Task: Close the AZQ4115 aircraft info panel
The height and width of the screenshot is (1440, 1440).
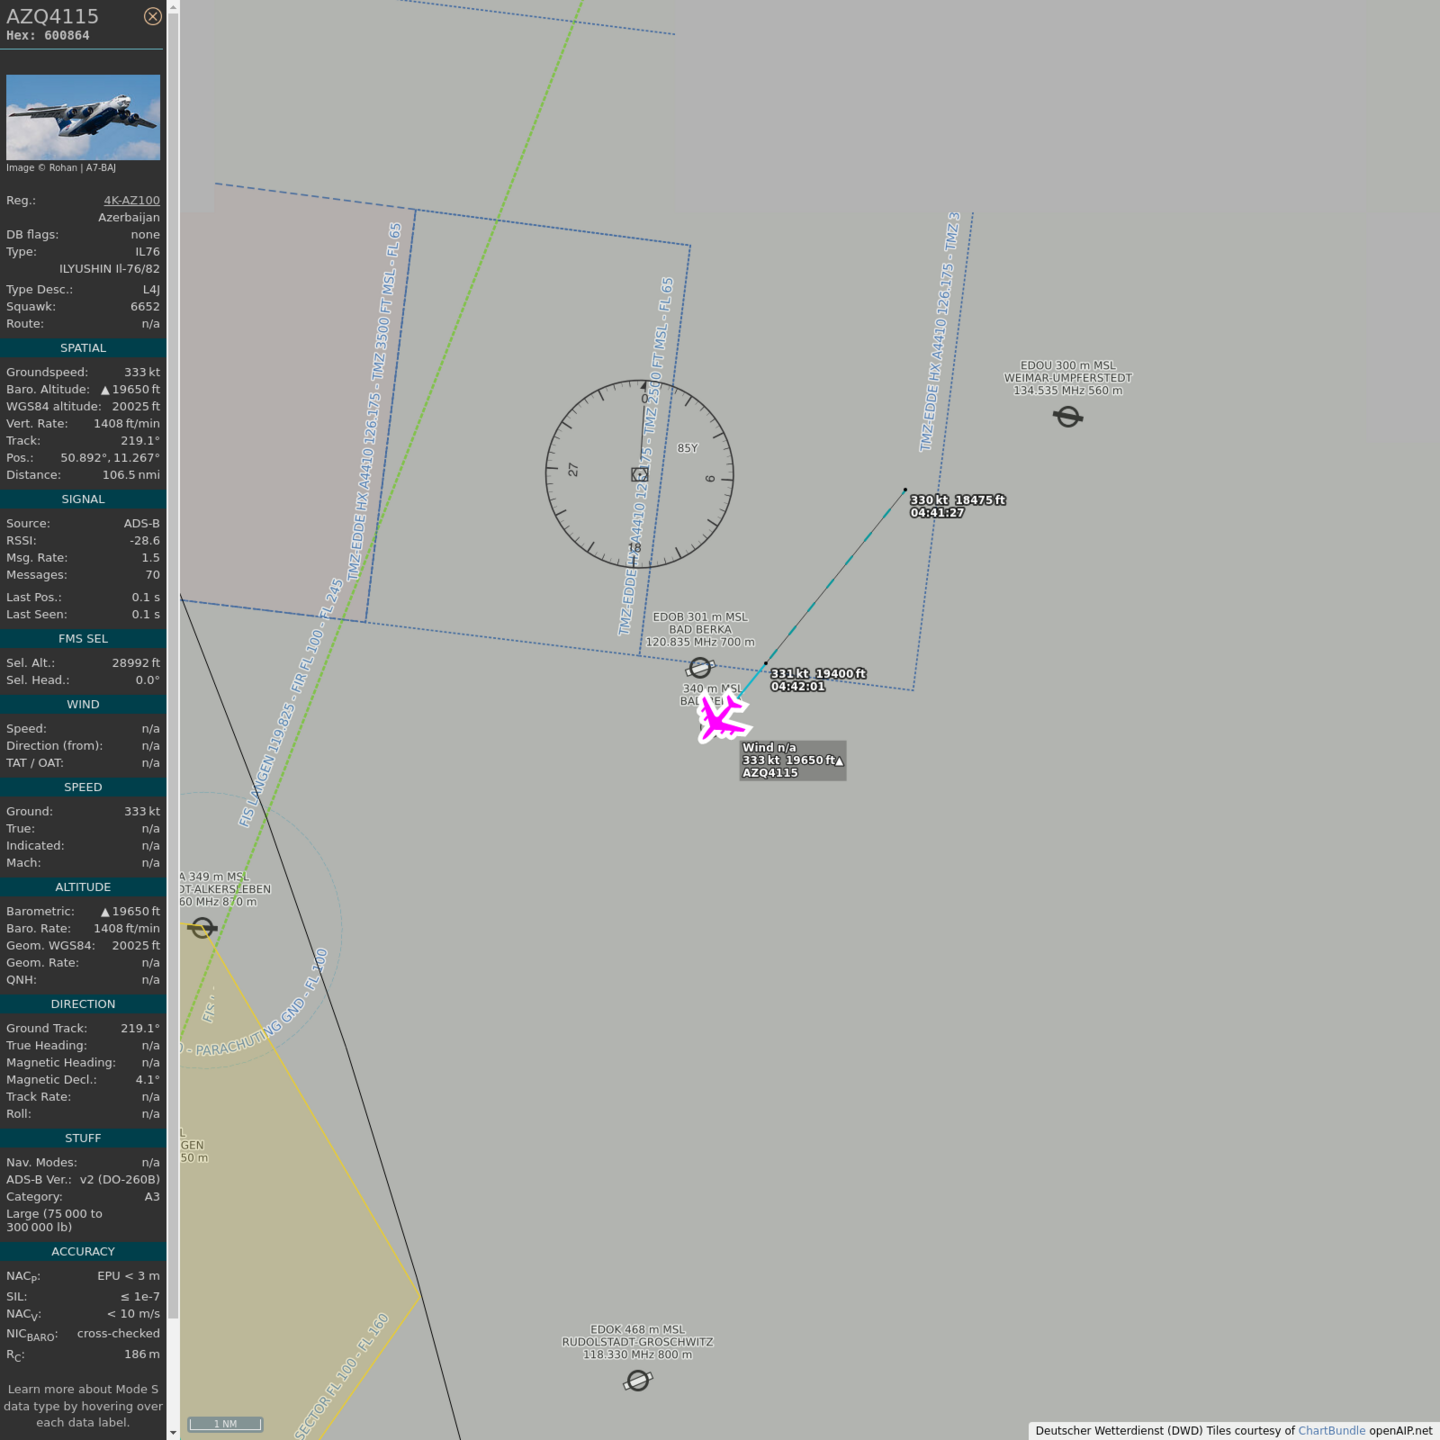Action: [x=152, y=16]
